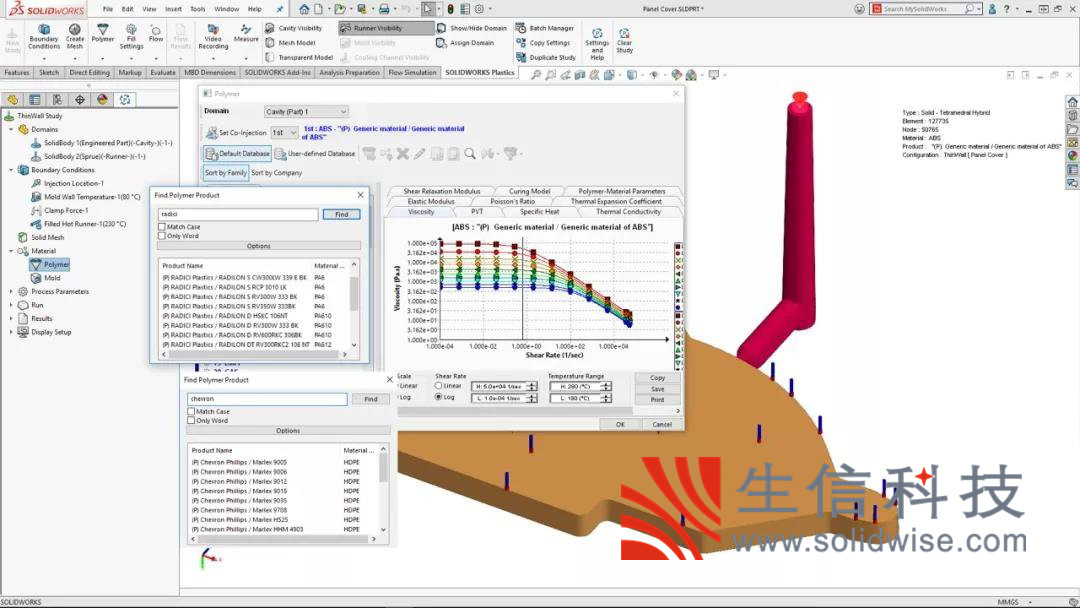Open the ConfigurationManager panel tab
The width and height of the screenshot is (1080, 608).
(57, 100)
